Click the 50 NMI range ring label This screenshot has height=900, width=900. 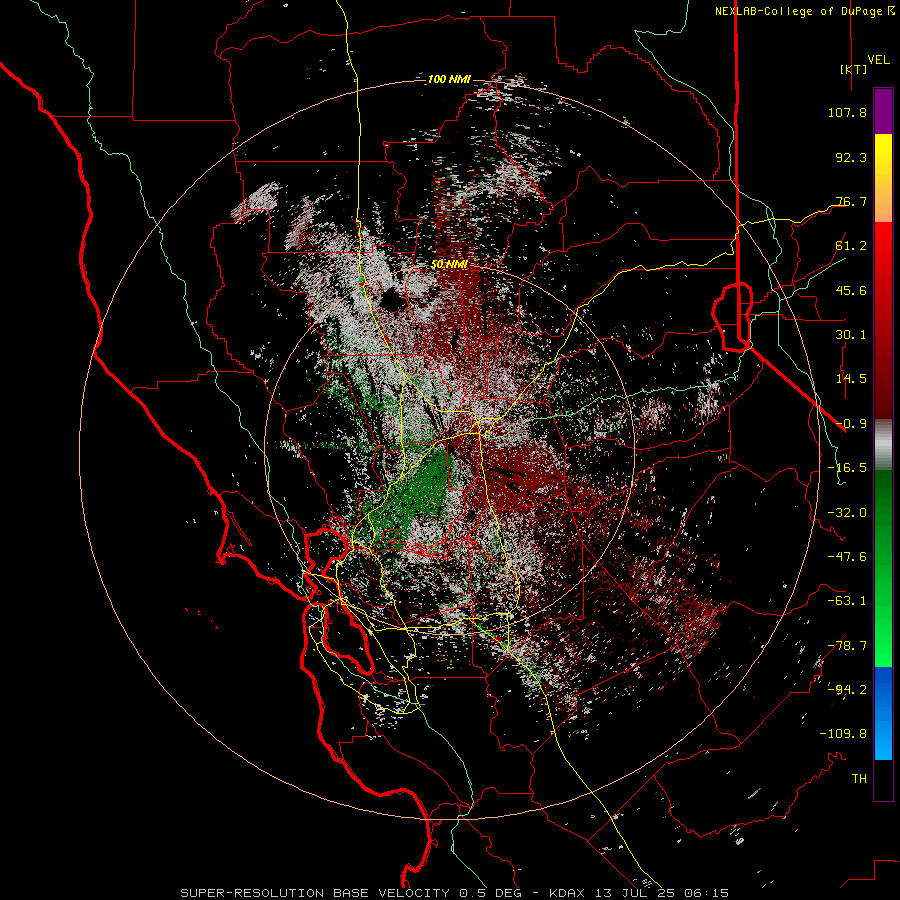click(449, 264)
